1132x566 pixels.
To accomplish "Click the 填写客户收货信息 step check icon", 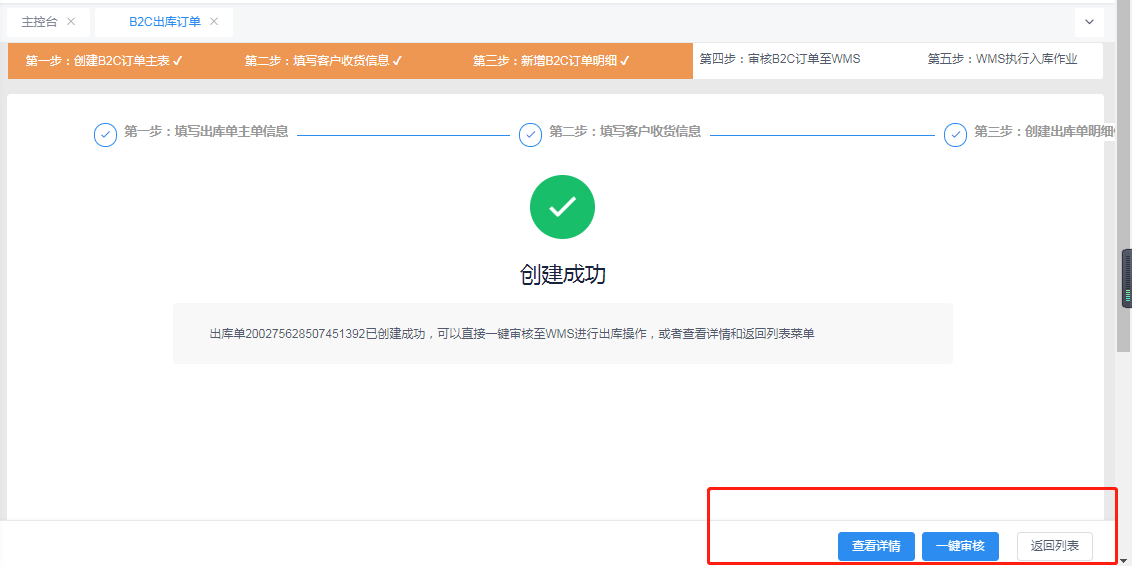I will pyautogui.click(x=531, y=135).
